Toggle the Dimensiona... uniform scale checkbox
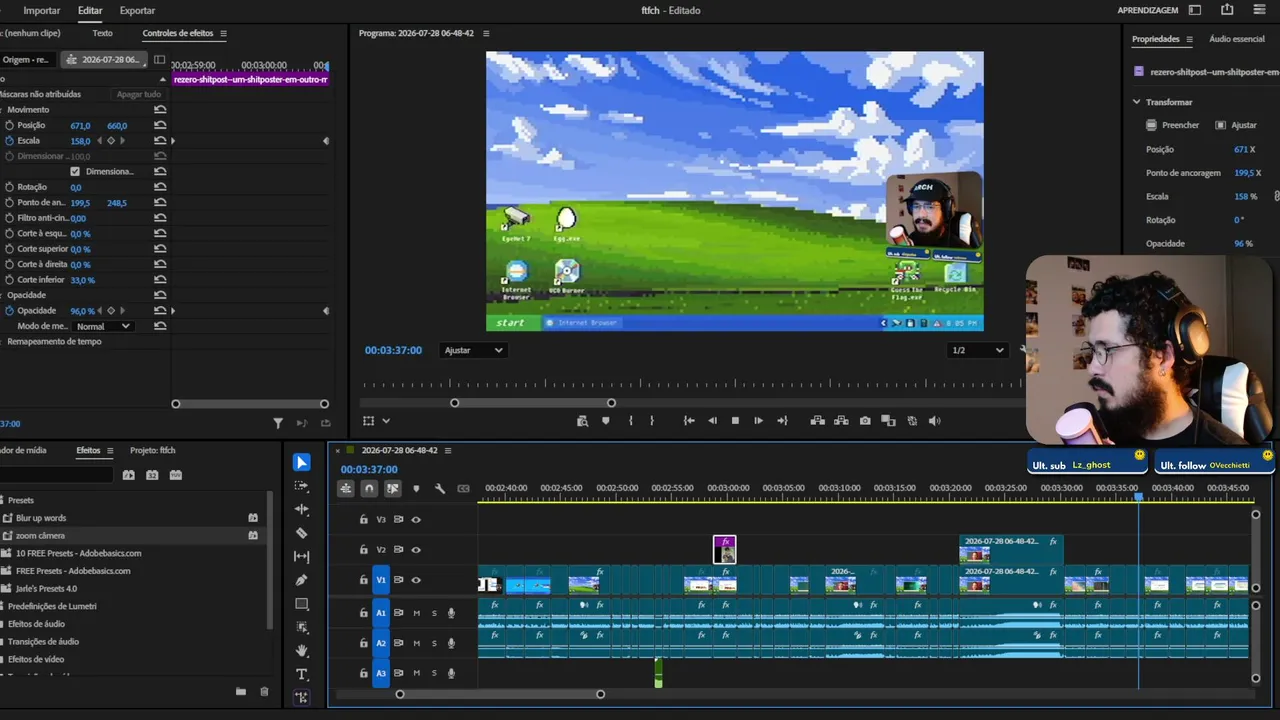The height and width of the screenshot is (720, 1280). 75,172
